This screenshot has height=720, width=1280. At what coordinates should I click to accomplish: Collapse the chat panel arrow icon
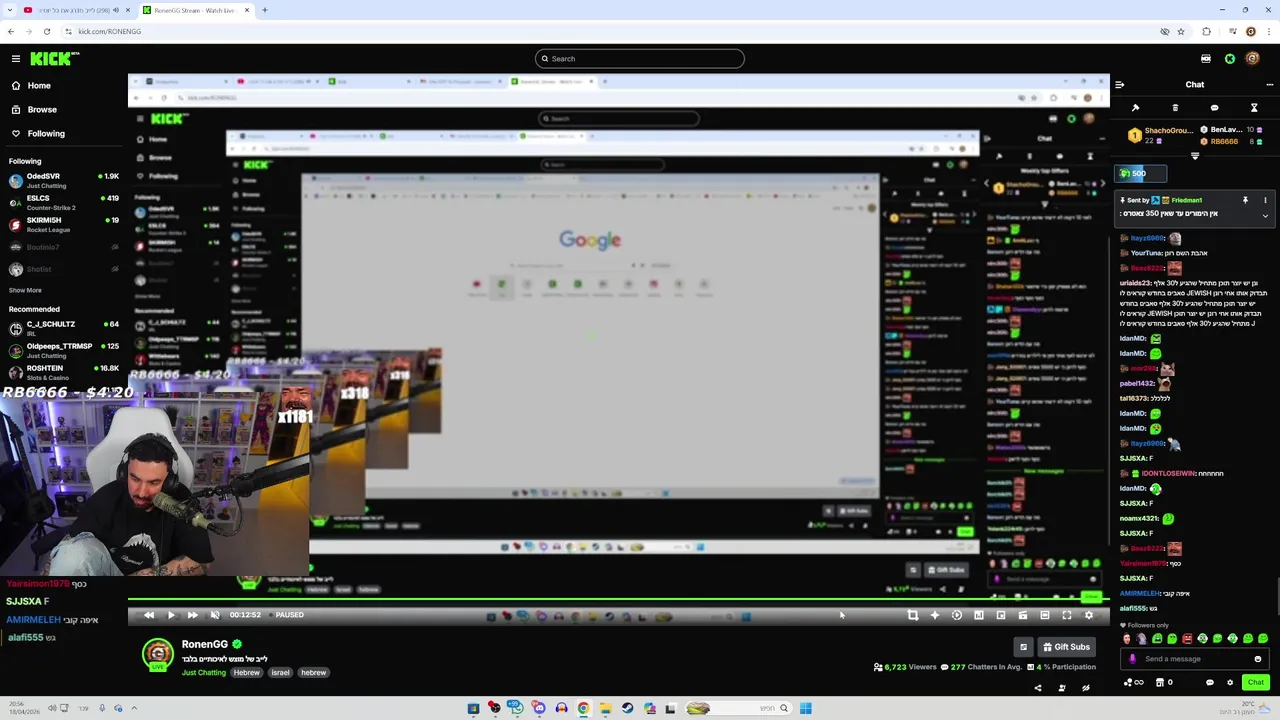tap(1119, 85)
